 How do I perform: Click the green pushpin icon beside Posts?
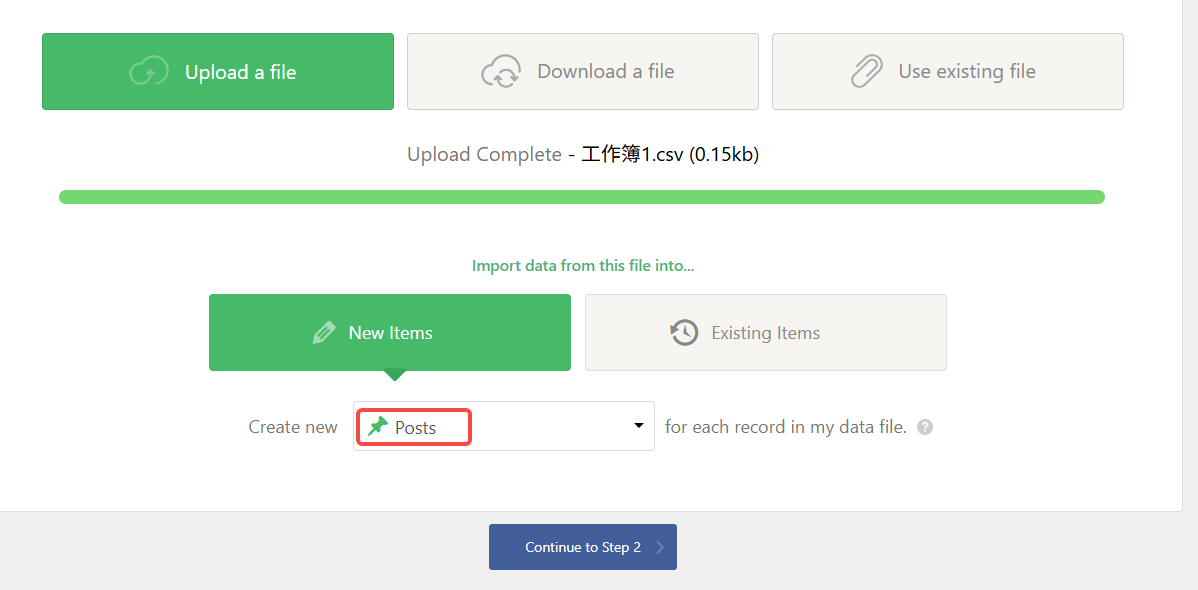point(377,427)
